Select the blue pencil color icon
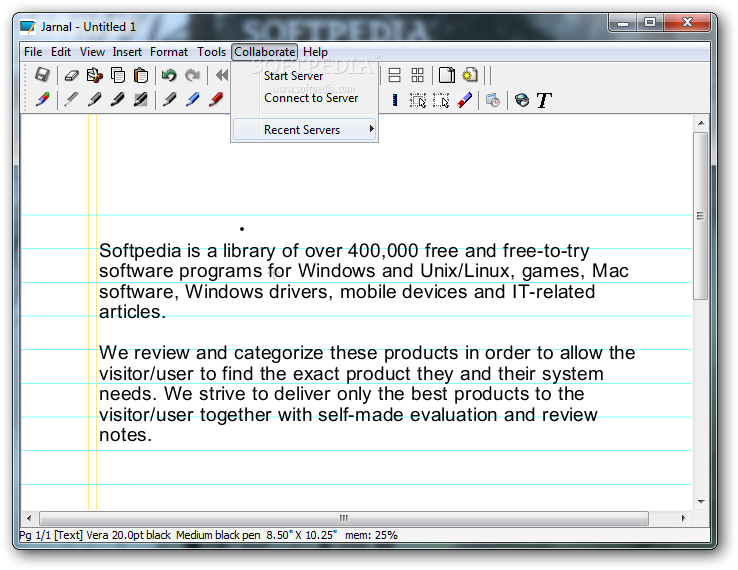This screenshot has height=570, width=738. tap(193, 99)
